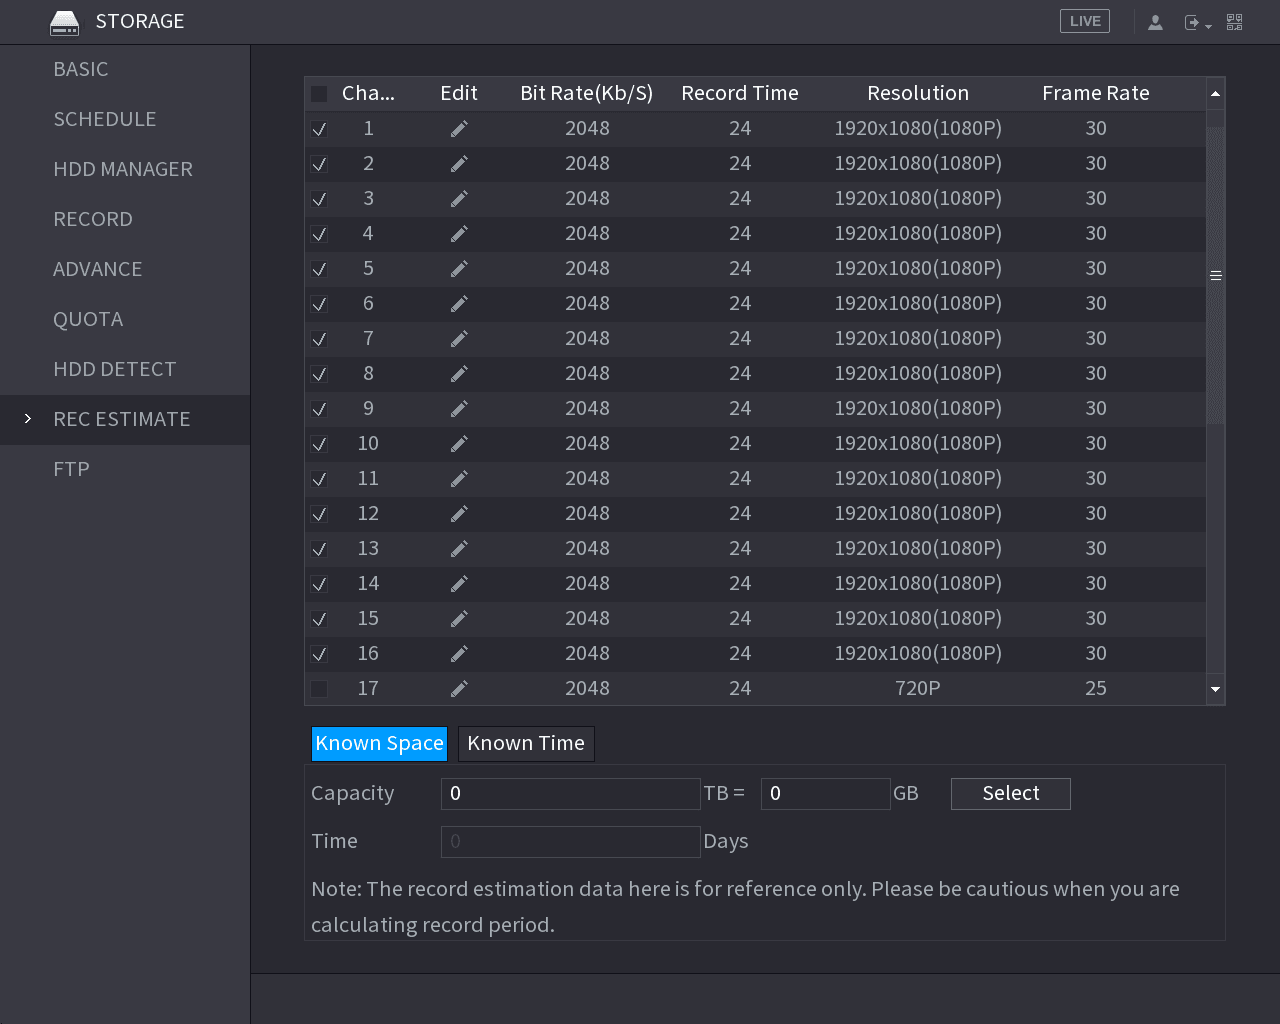Open the ADVANCE menu item
Viewport: 1280px width, 1024px height.
coord(125,270)
